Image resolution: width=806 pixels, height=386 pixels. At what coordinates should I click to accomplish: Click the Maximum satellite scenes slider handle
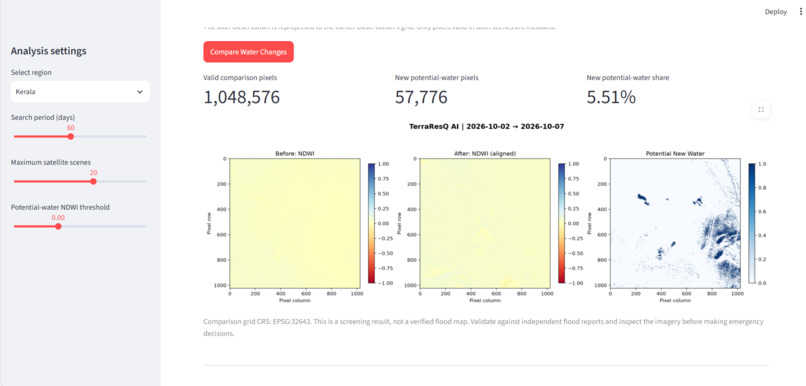[x=93, y=181]
